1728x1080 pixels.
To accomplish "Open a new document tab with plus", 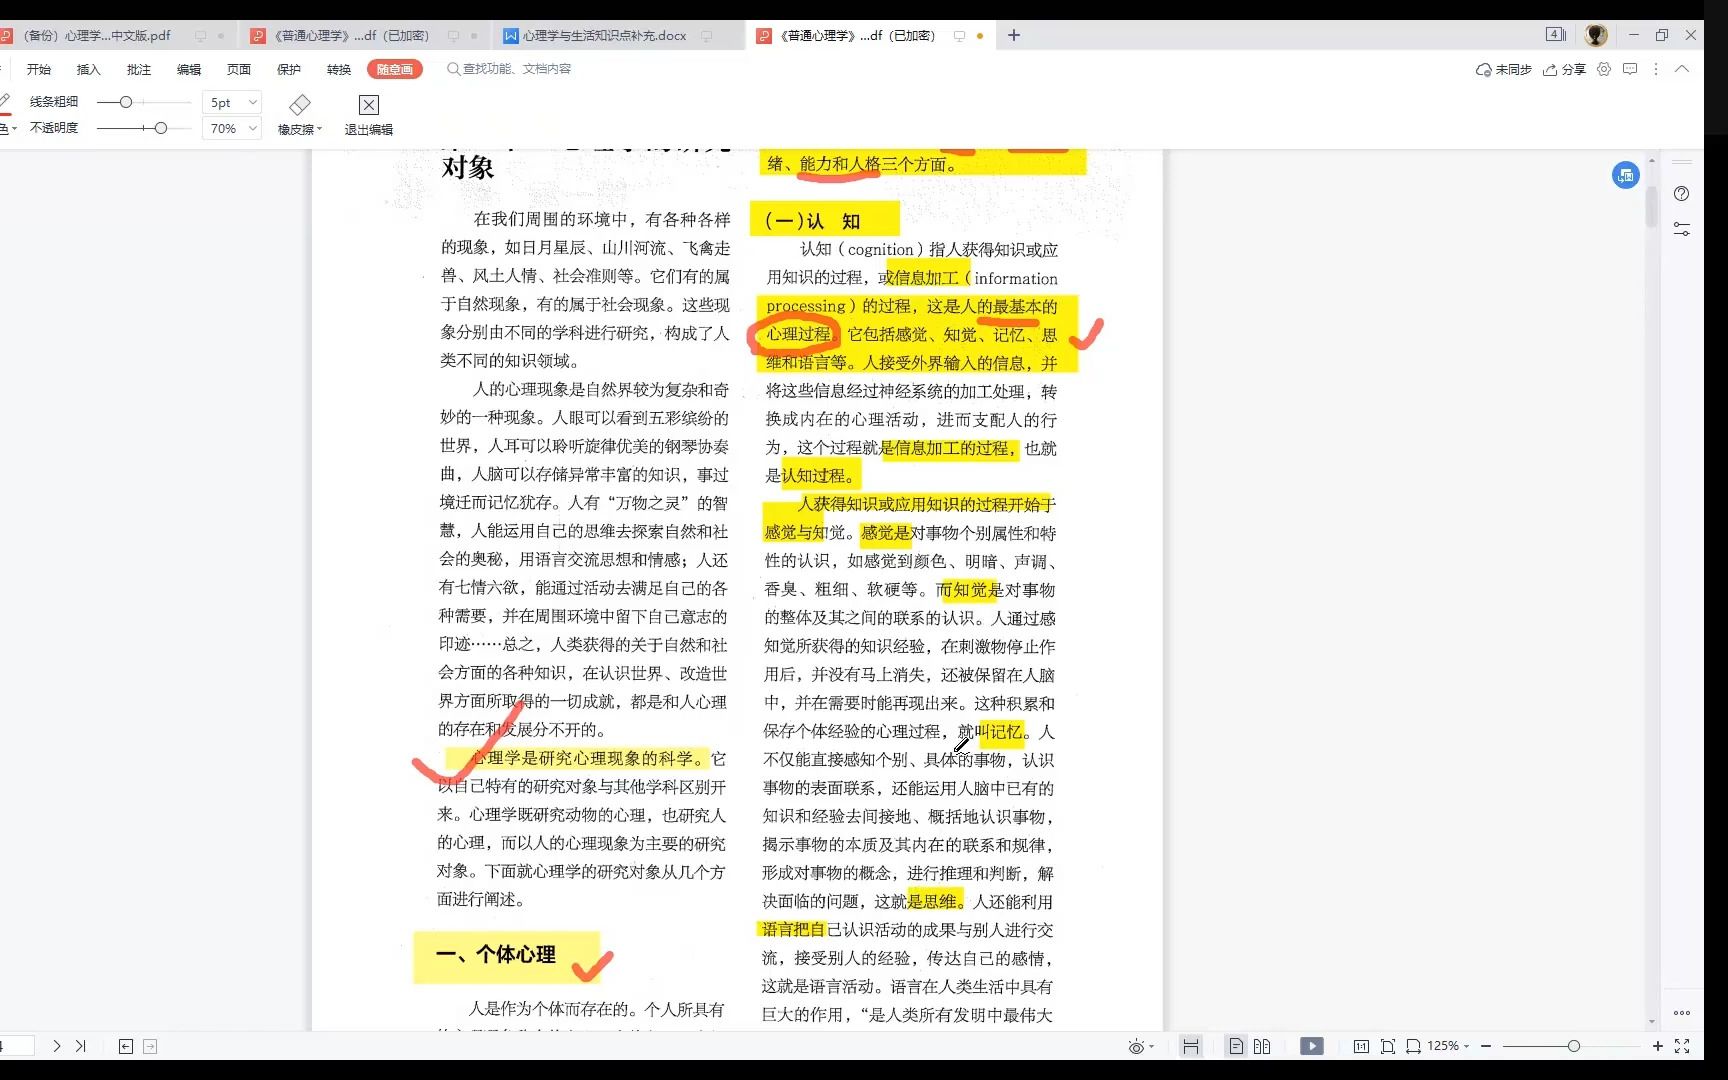I will coord(1014,35).
